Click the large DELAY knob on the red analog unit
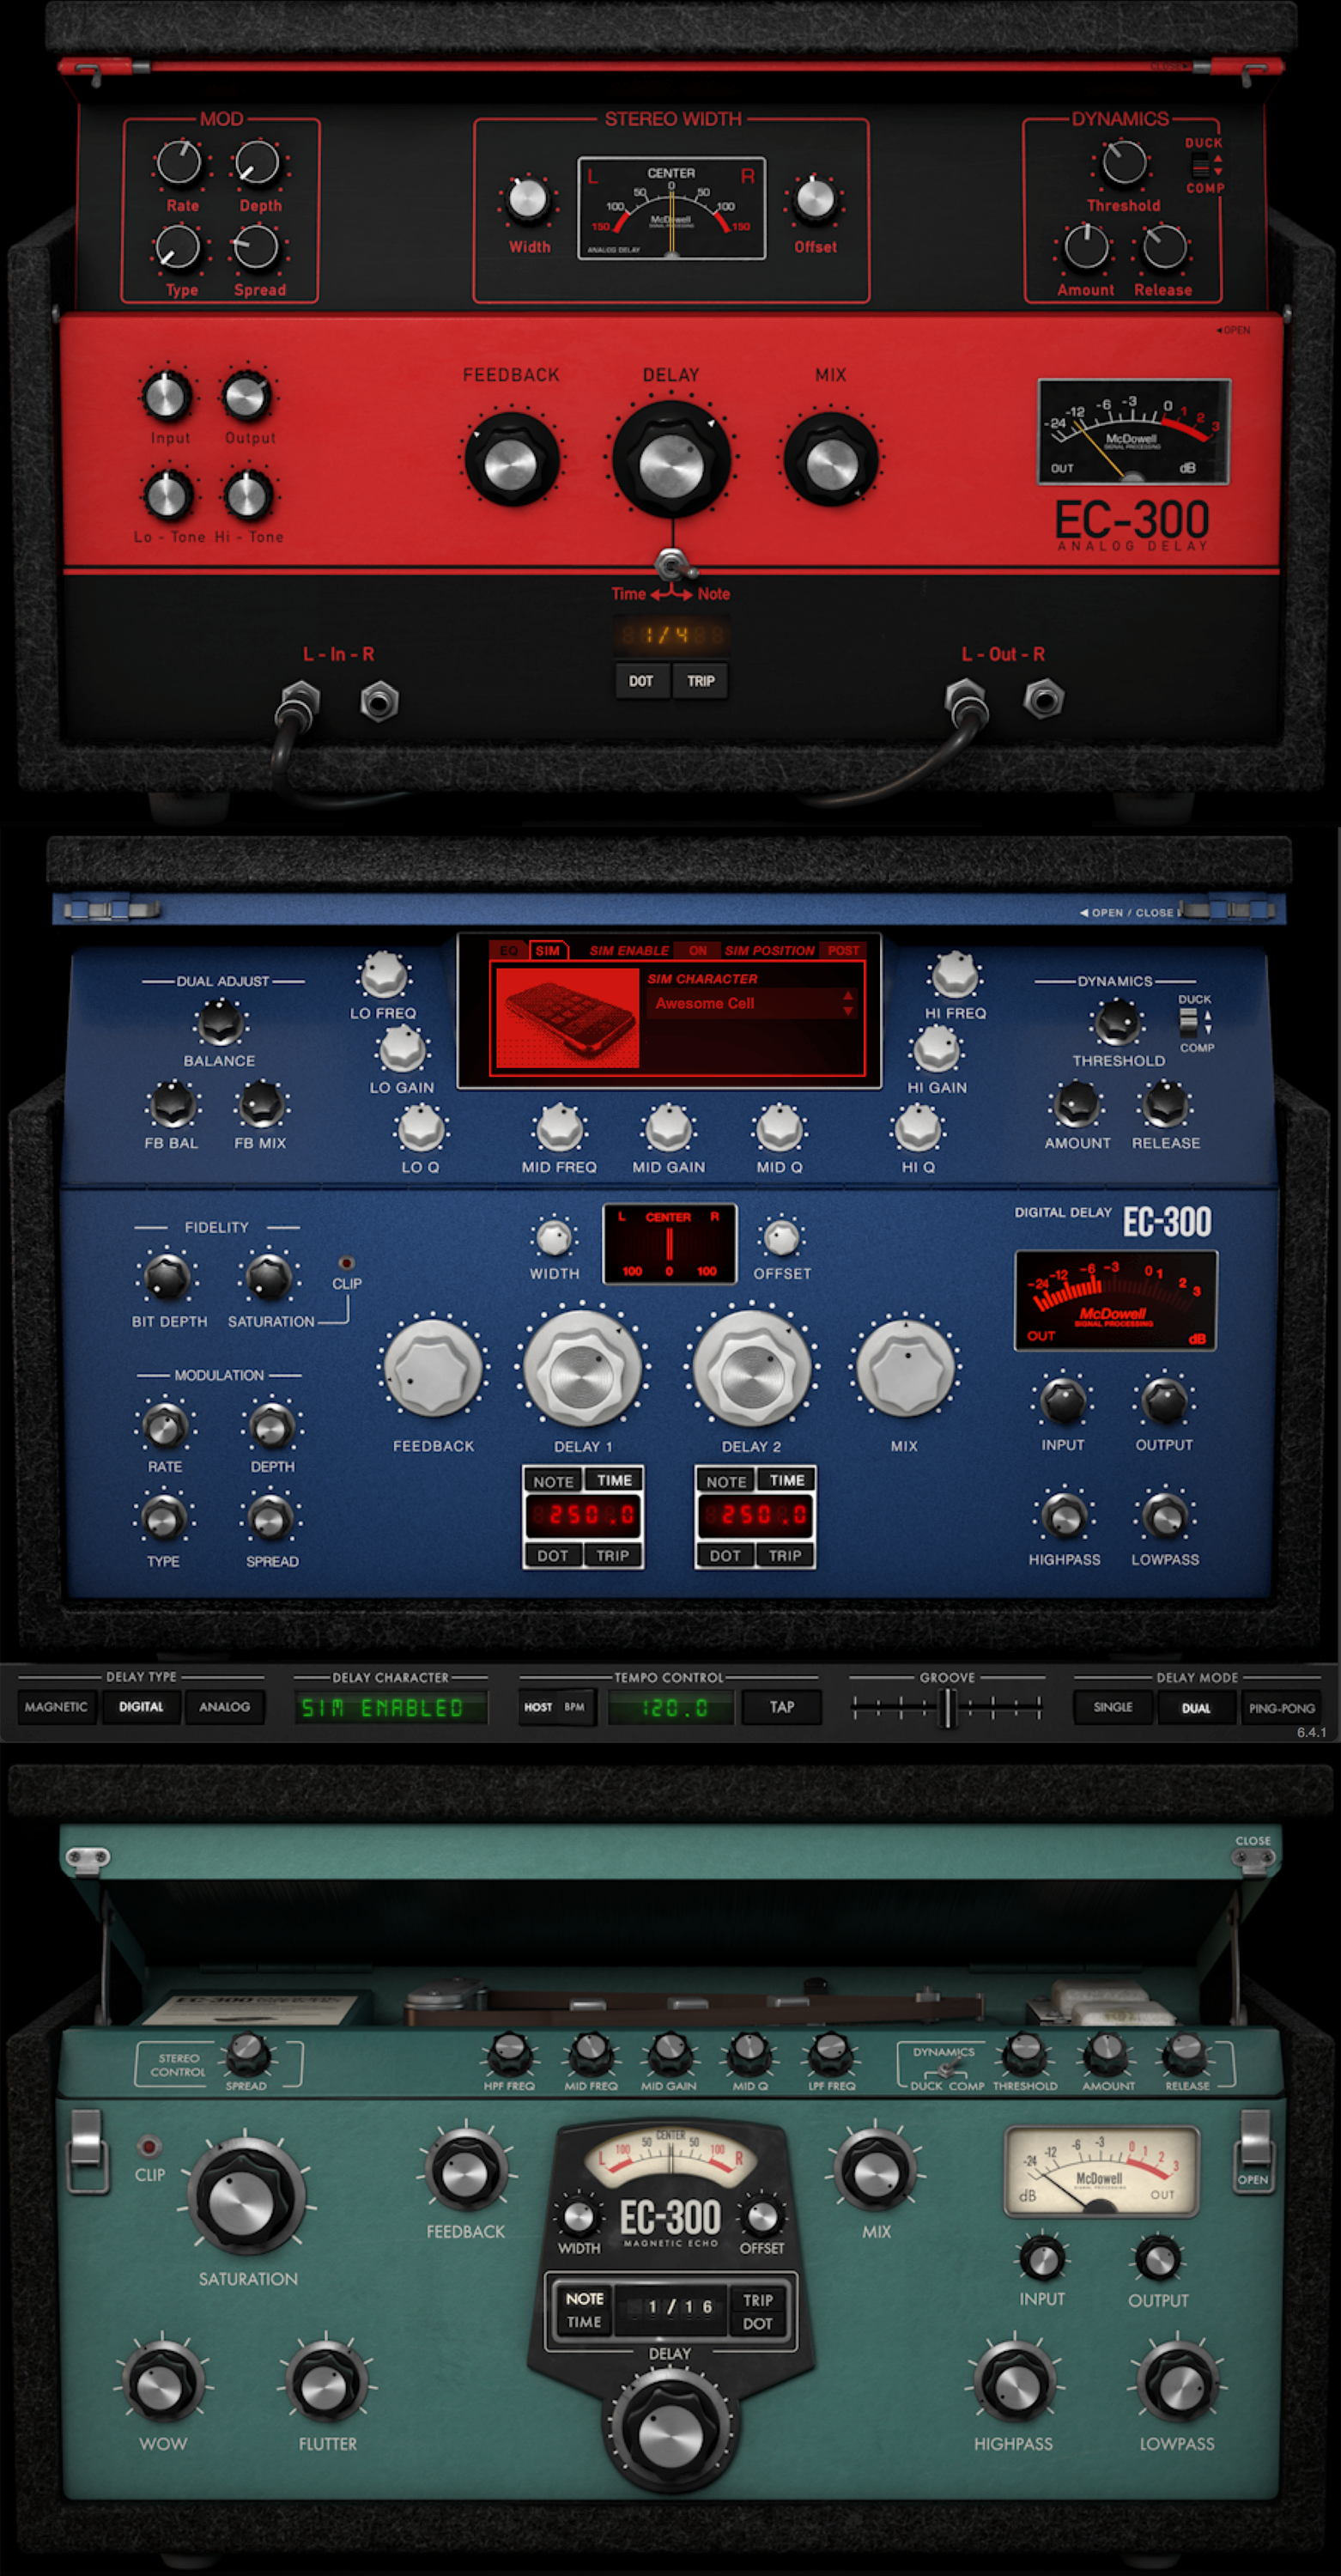The image size is (1341, 2576). coord(671,464)
